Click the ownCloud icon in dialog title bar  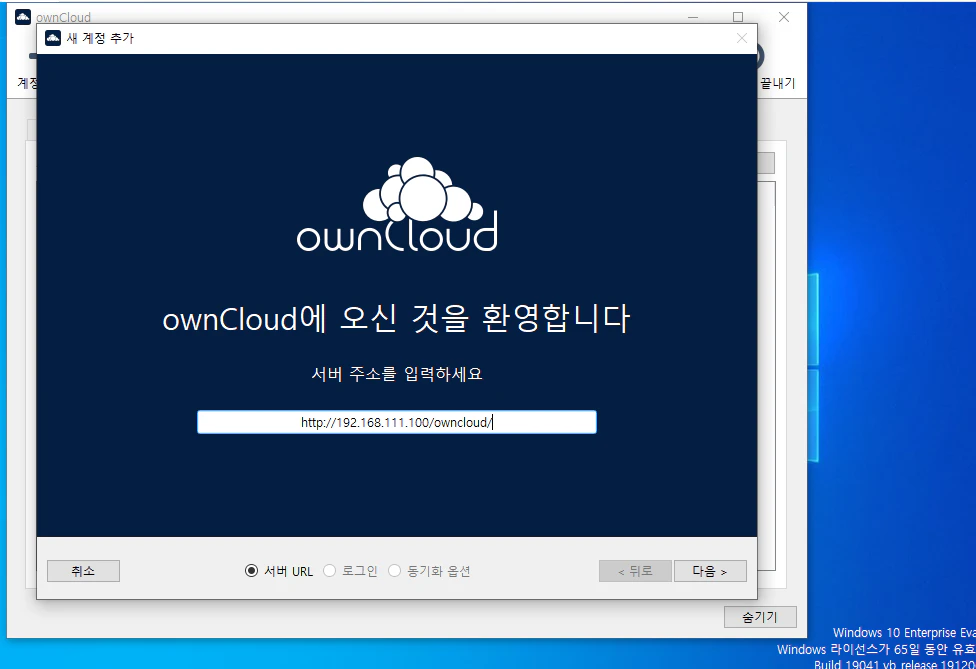point(53,38)
